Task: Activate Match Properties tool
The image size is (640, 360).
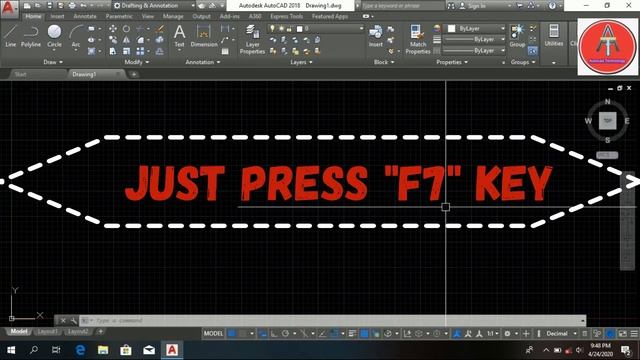Action: point(418,40)
